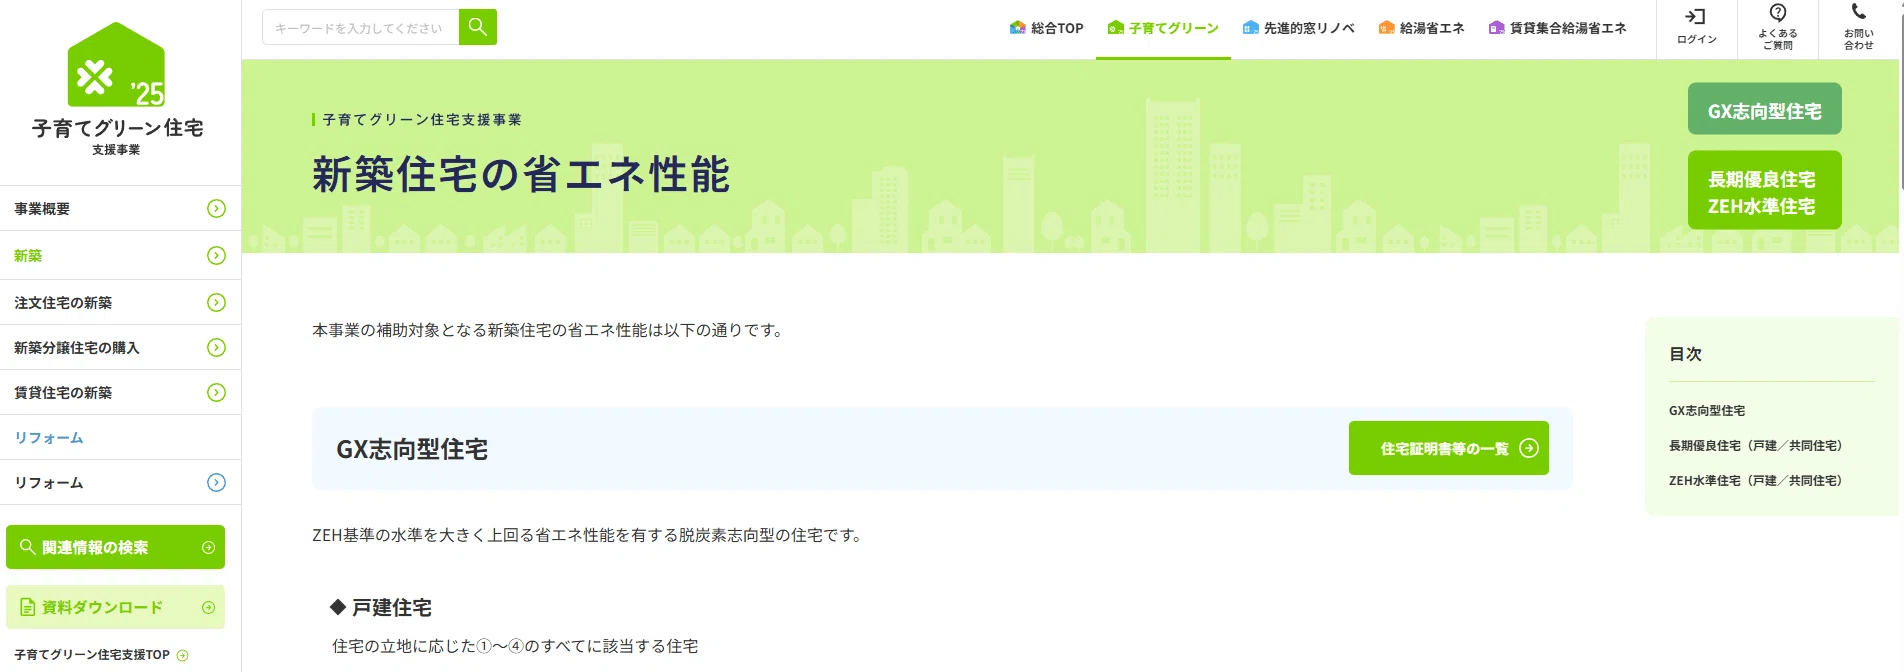
Task: Click the お問い合わせ phone icon
Action: pos(1859,12)
